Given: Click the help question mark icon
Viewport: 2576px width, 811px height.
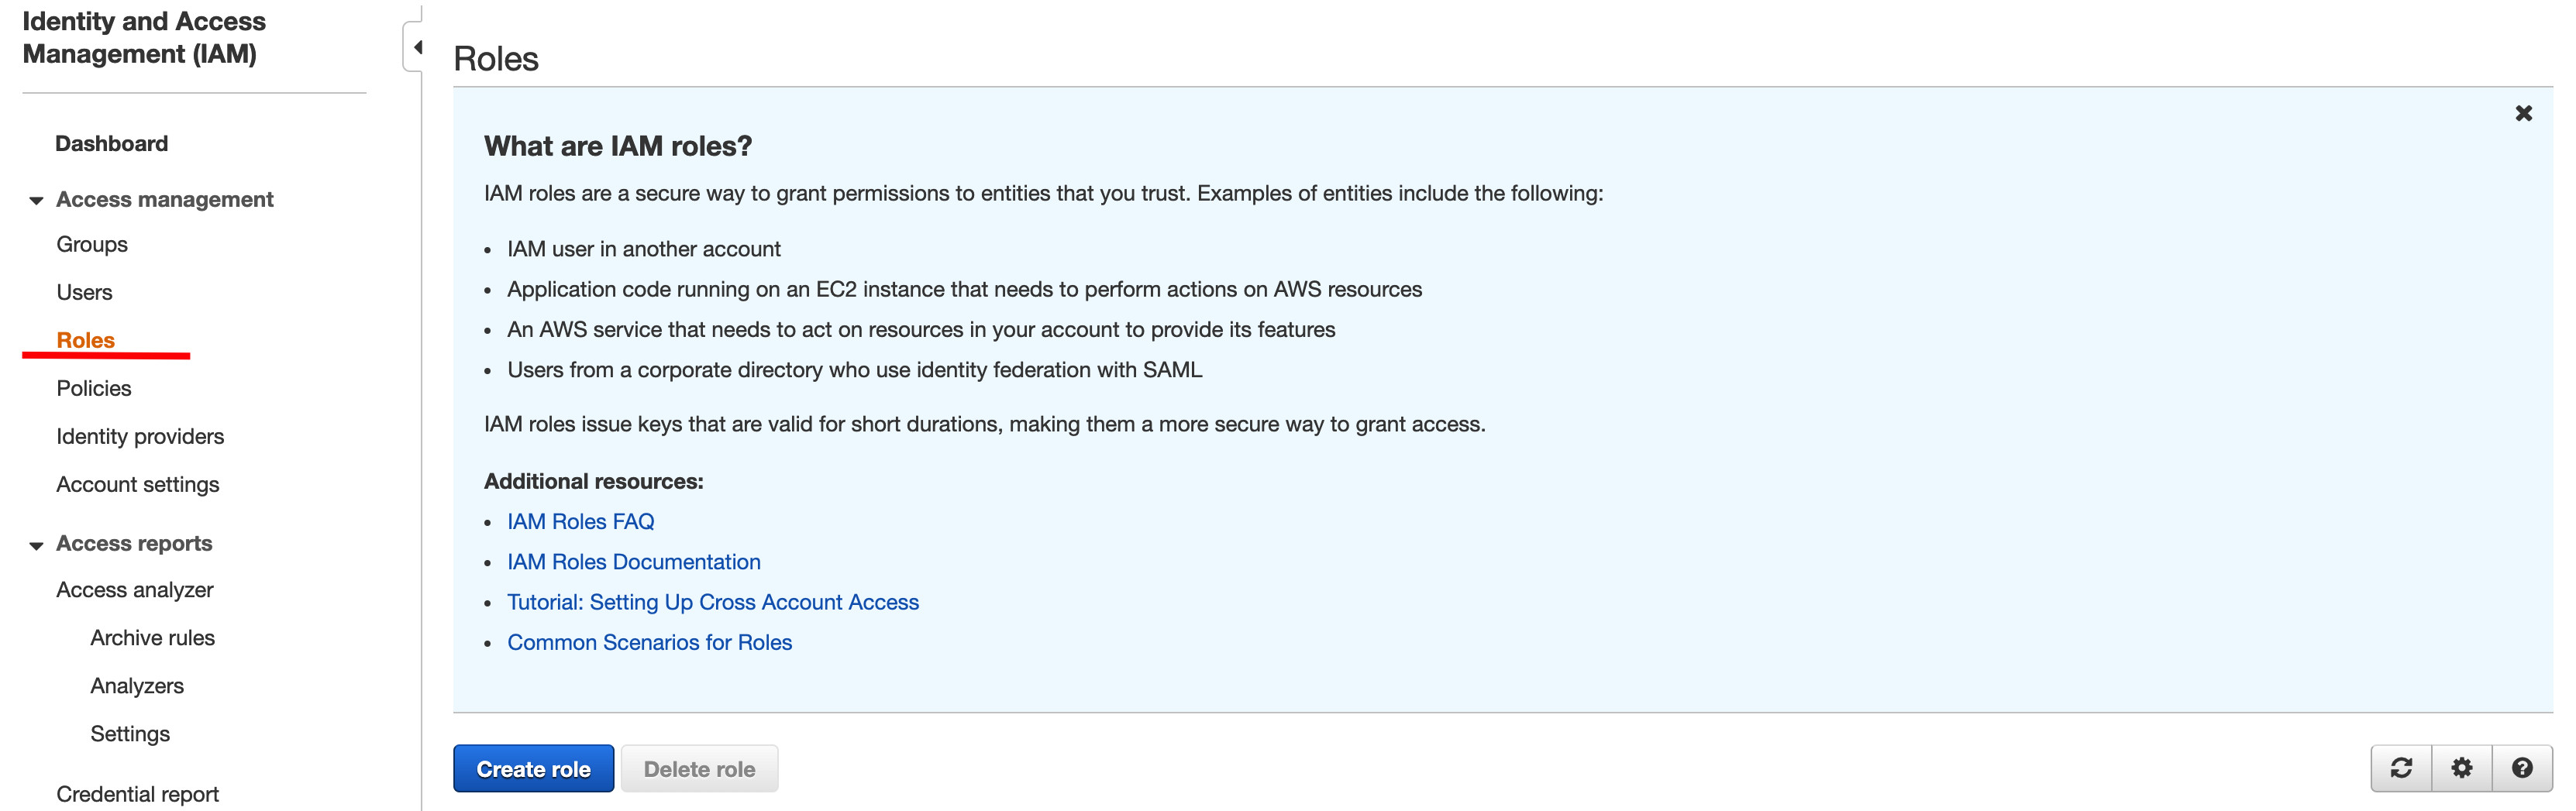Looking at the screenshot, I should [2522, 768].
